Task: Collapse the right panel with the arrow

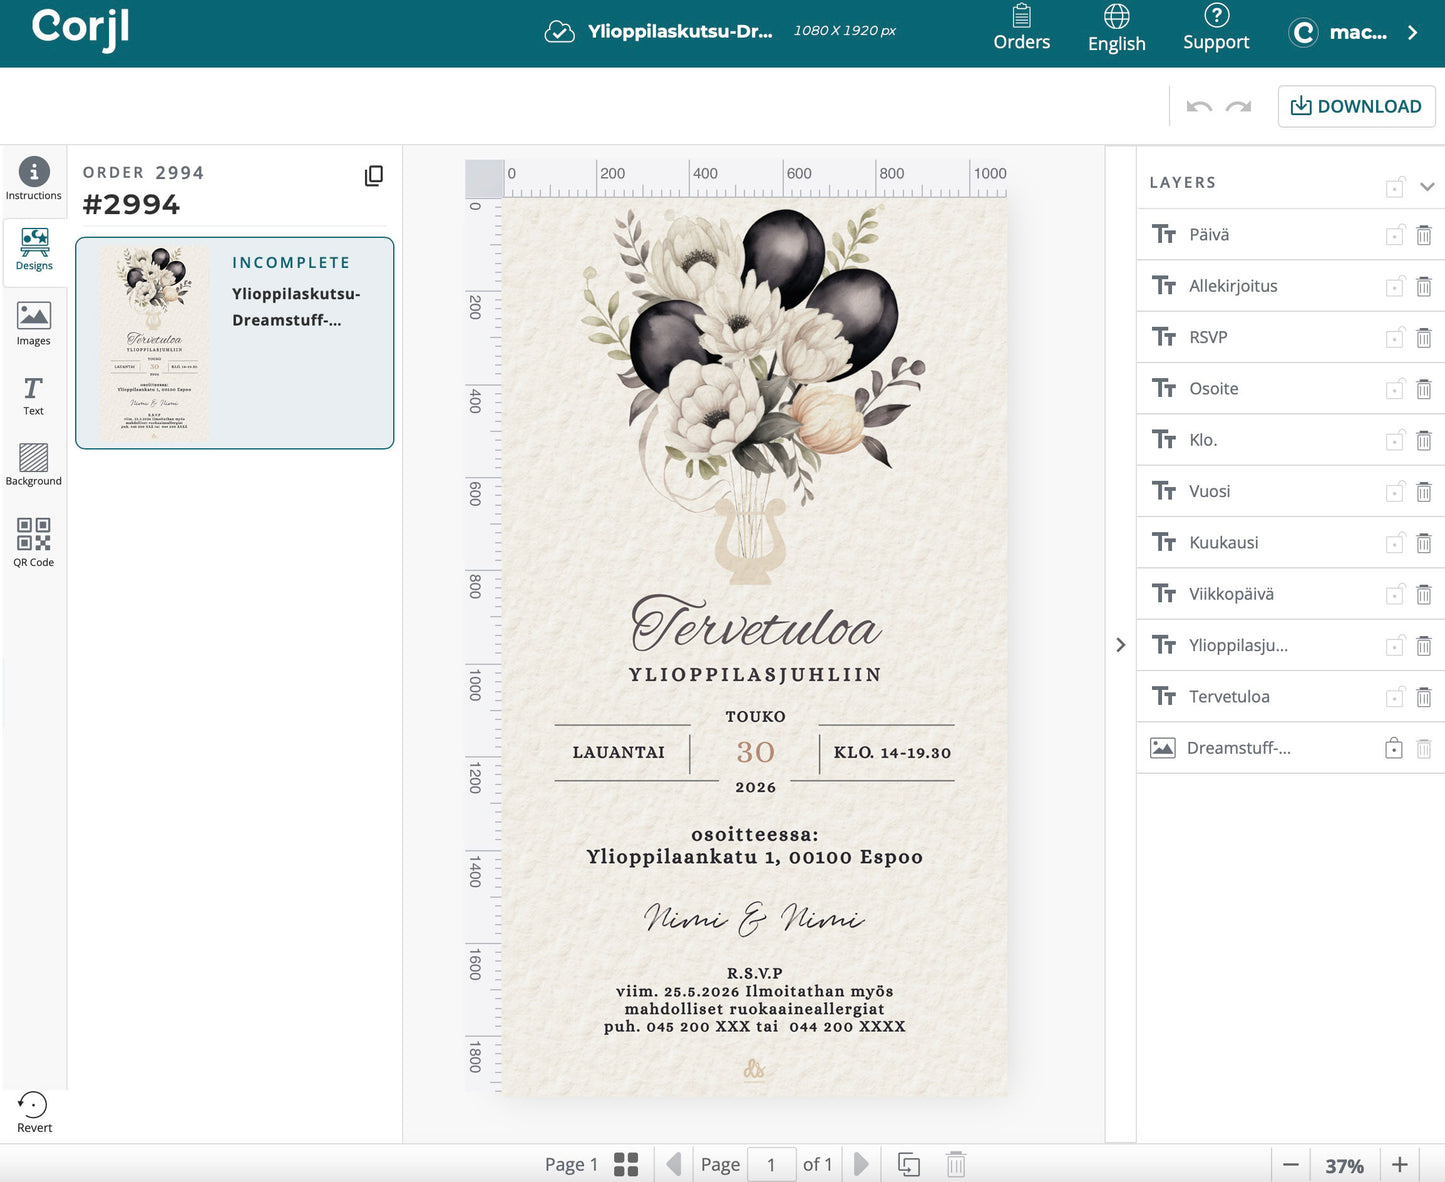Action: point(1120,645)
